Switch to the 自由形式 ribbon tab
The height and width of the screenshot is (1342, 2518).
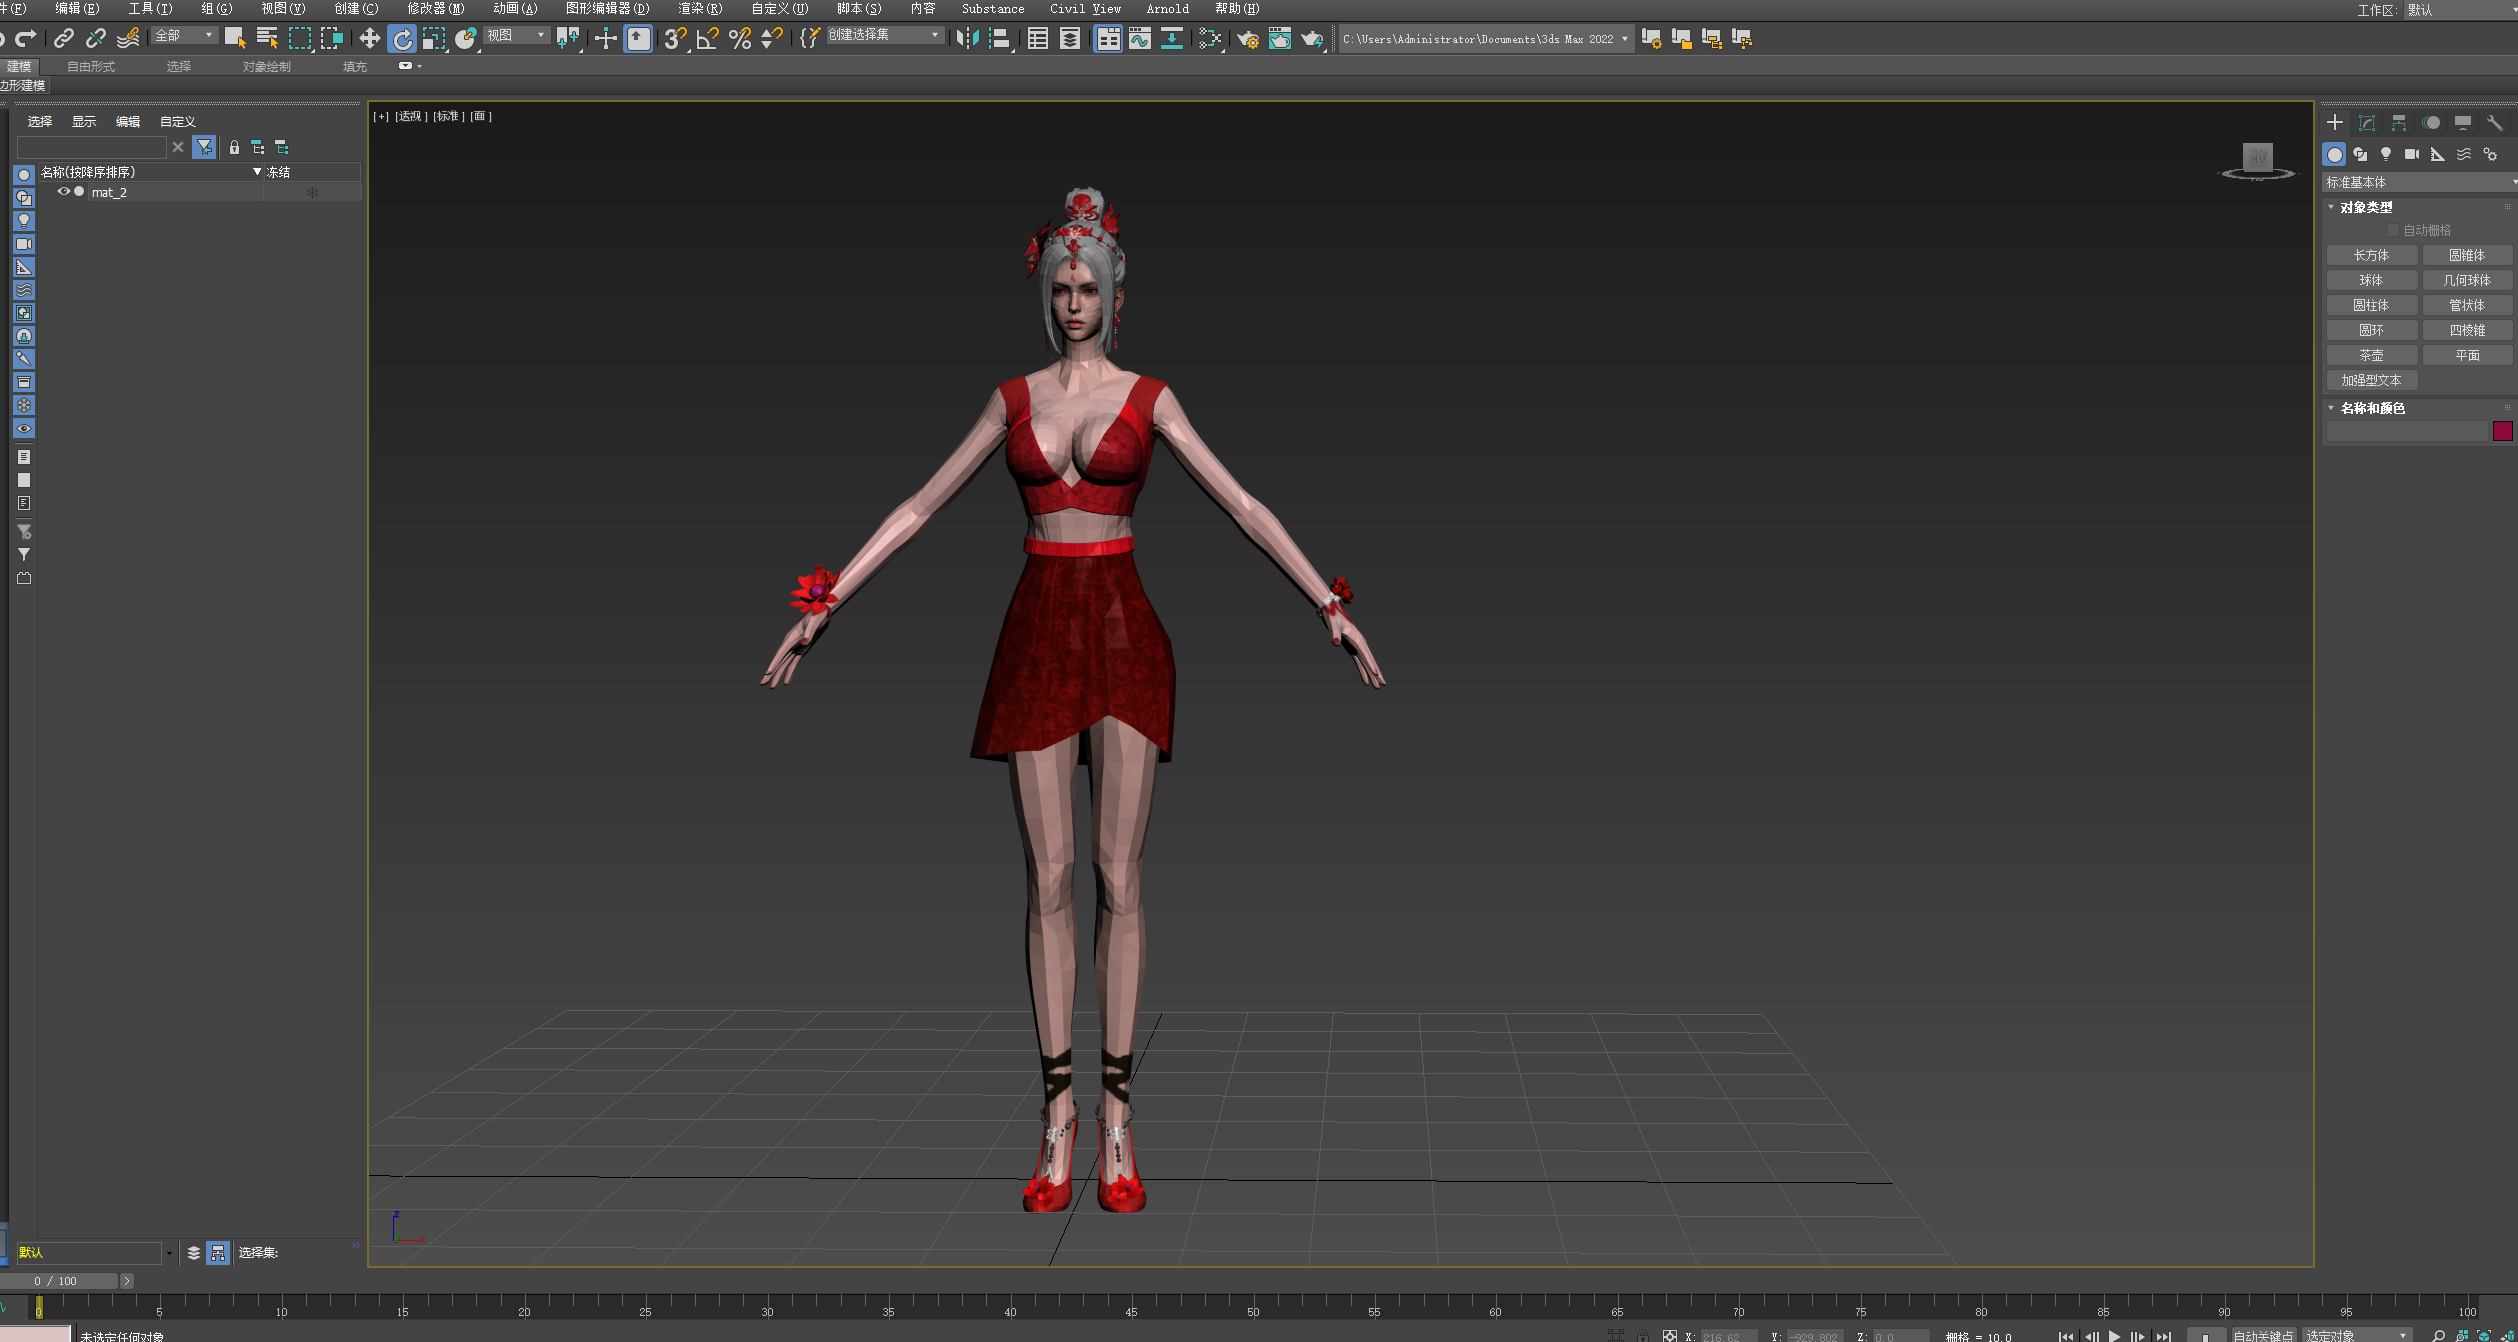click(91, 66)
